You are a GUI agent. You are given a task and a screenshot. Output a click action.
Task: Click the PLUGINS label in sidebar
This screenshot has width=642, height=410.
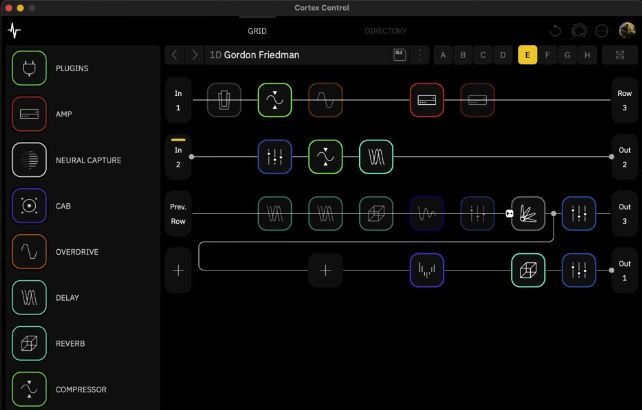pyautogui.click(x=72, y=68)
